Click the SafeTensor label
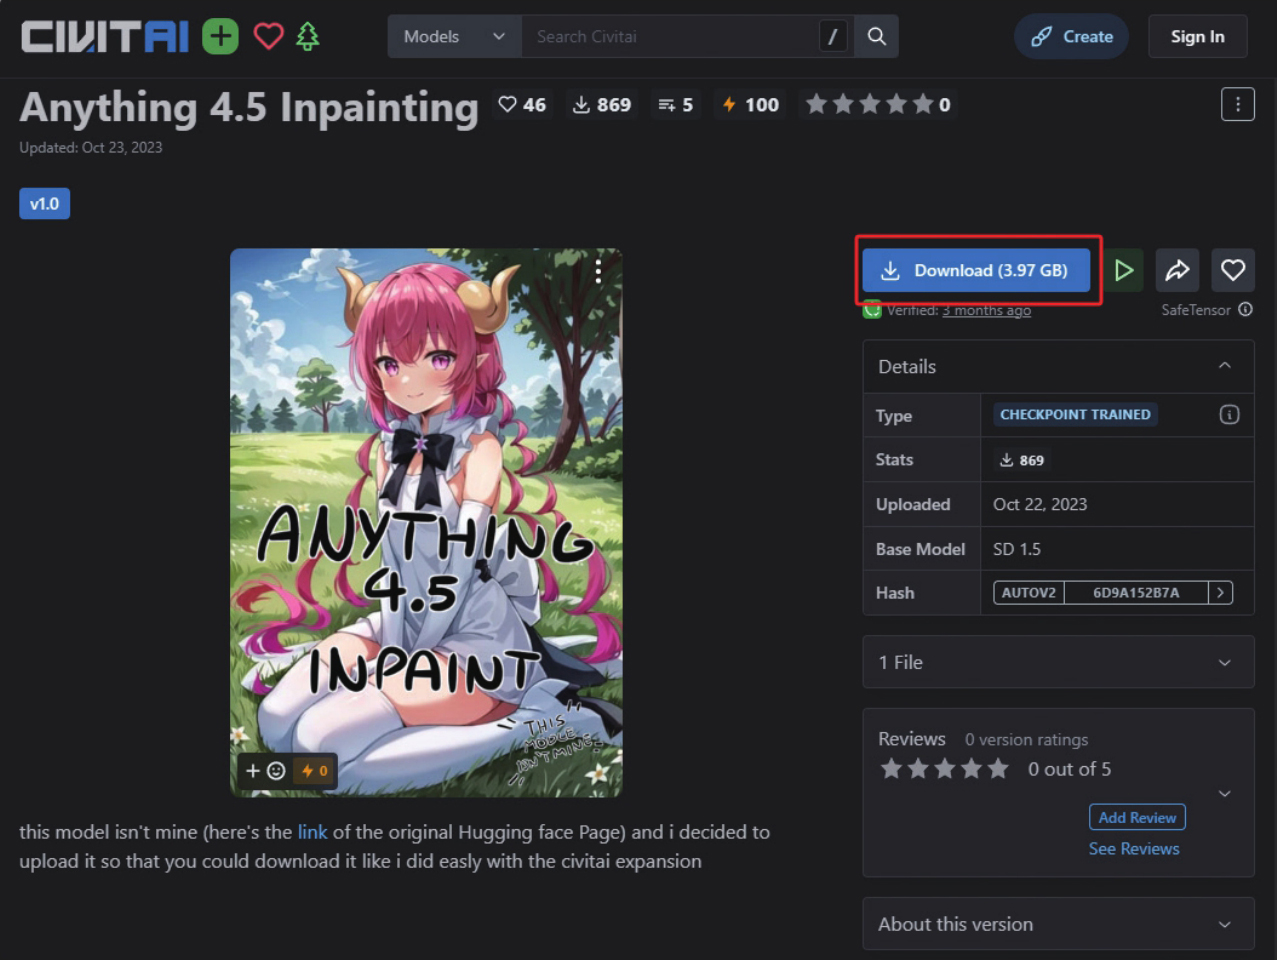1277x960 pixels. [1196, 310]
